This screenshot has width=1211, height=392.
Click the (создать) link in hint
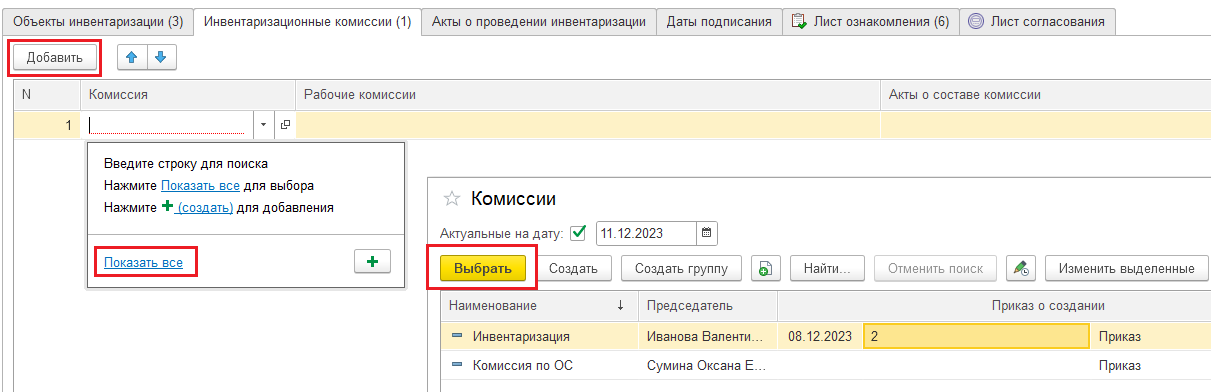click(205, 207)
